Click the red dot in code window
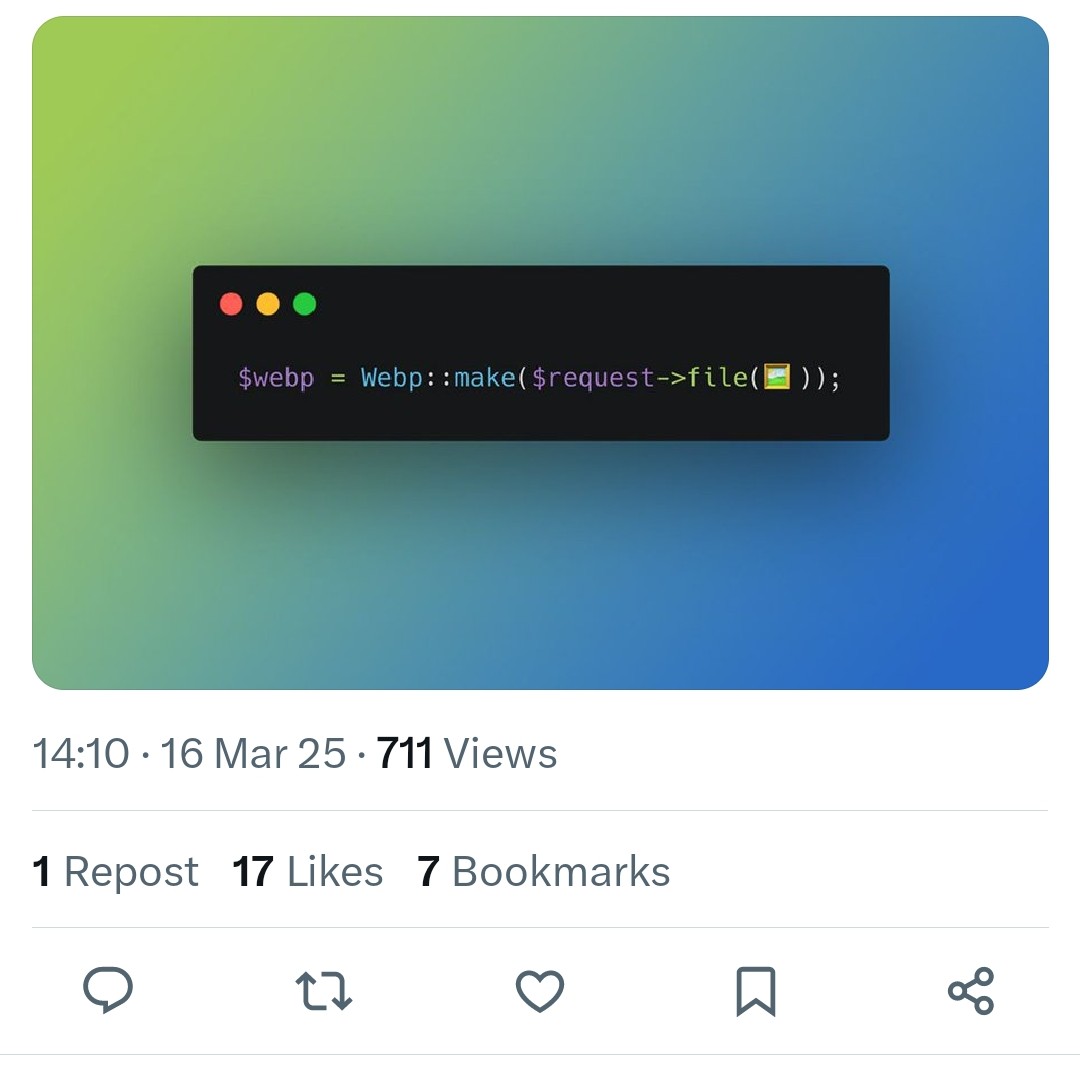The height and width of the screenshot is (1080, 1080). (x=231, y=304)
